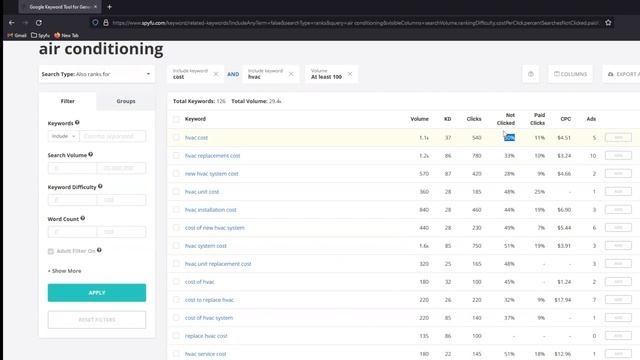Image resolution: width=640 pixels, height=360 pixels.
Task: Check the 'hvac cost' row checkbox
Action: [x=176, y=138]
